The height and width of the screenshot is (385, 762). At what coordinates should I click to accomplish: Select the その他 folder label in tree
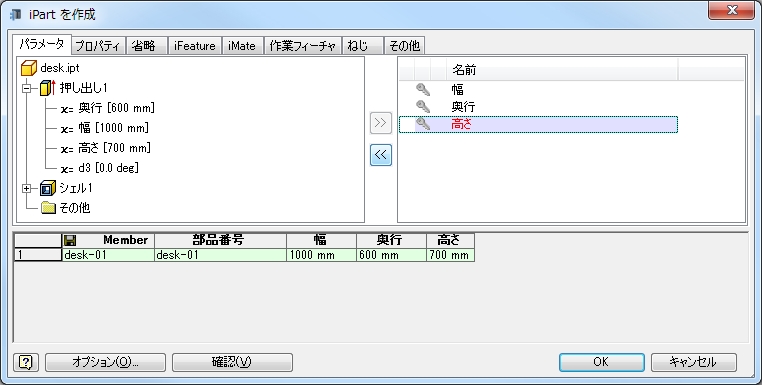tap(74, 208)
